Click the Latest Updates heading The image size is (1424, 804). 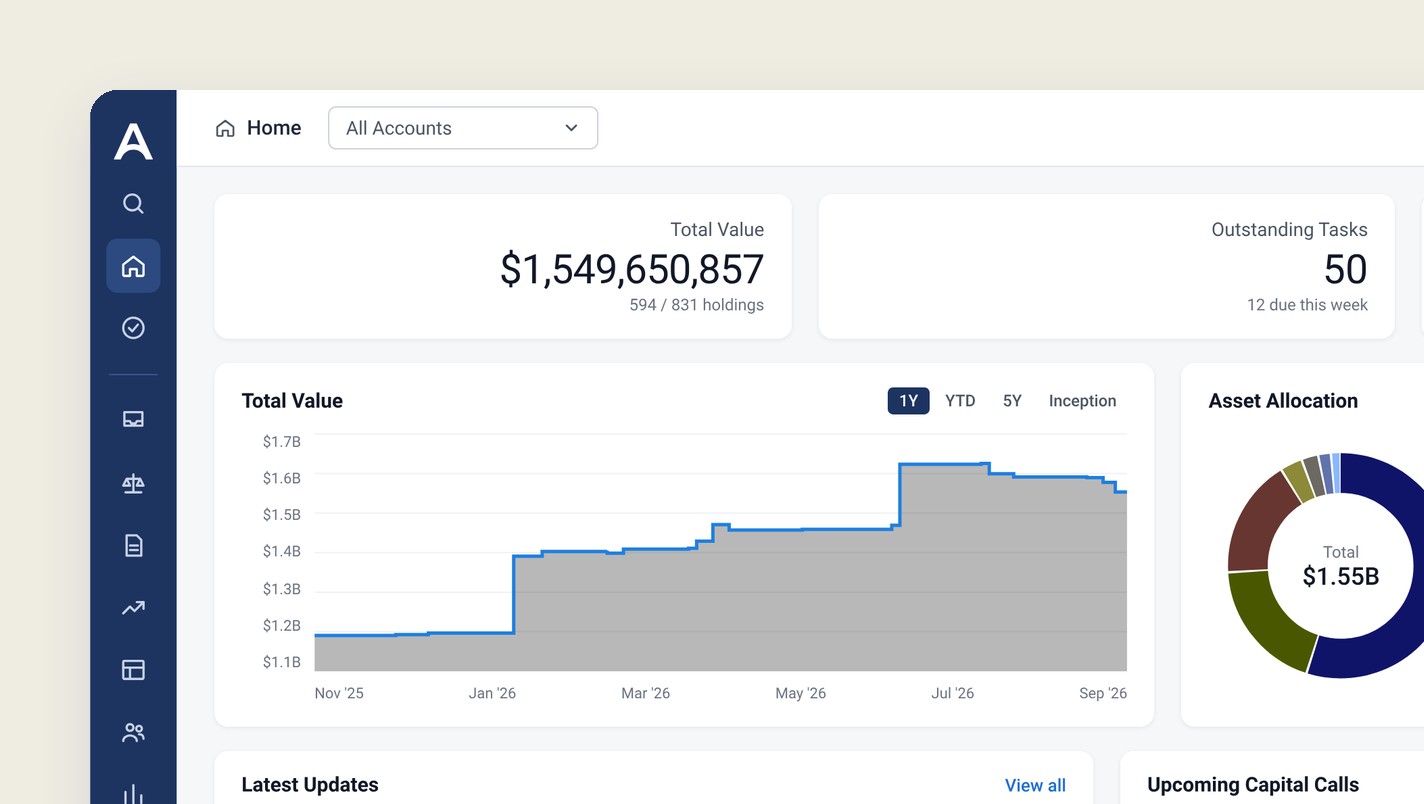310,785
